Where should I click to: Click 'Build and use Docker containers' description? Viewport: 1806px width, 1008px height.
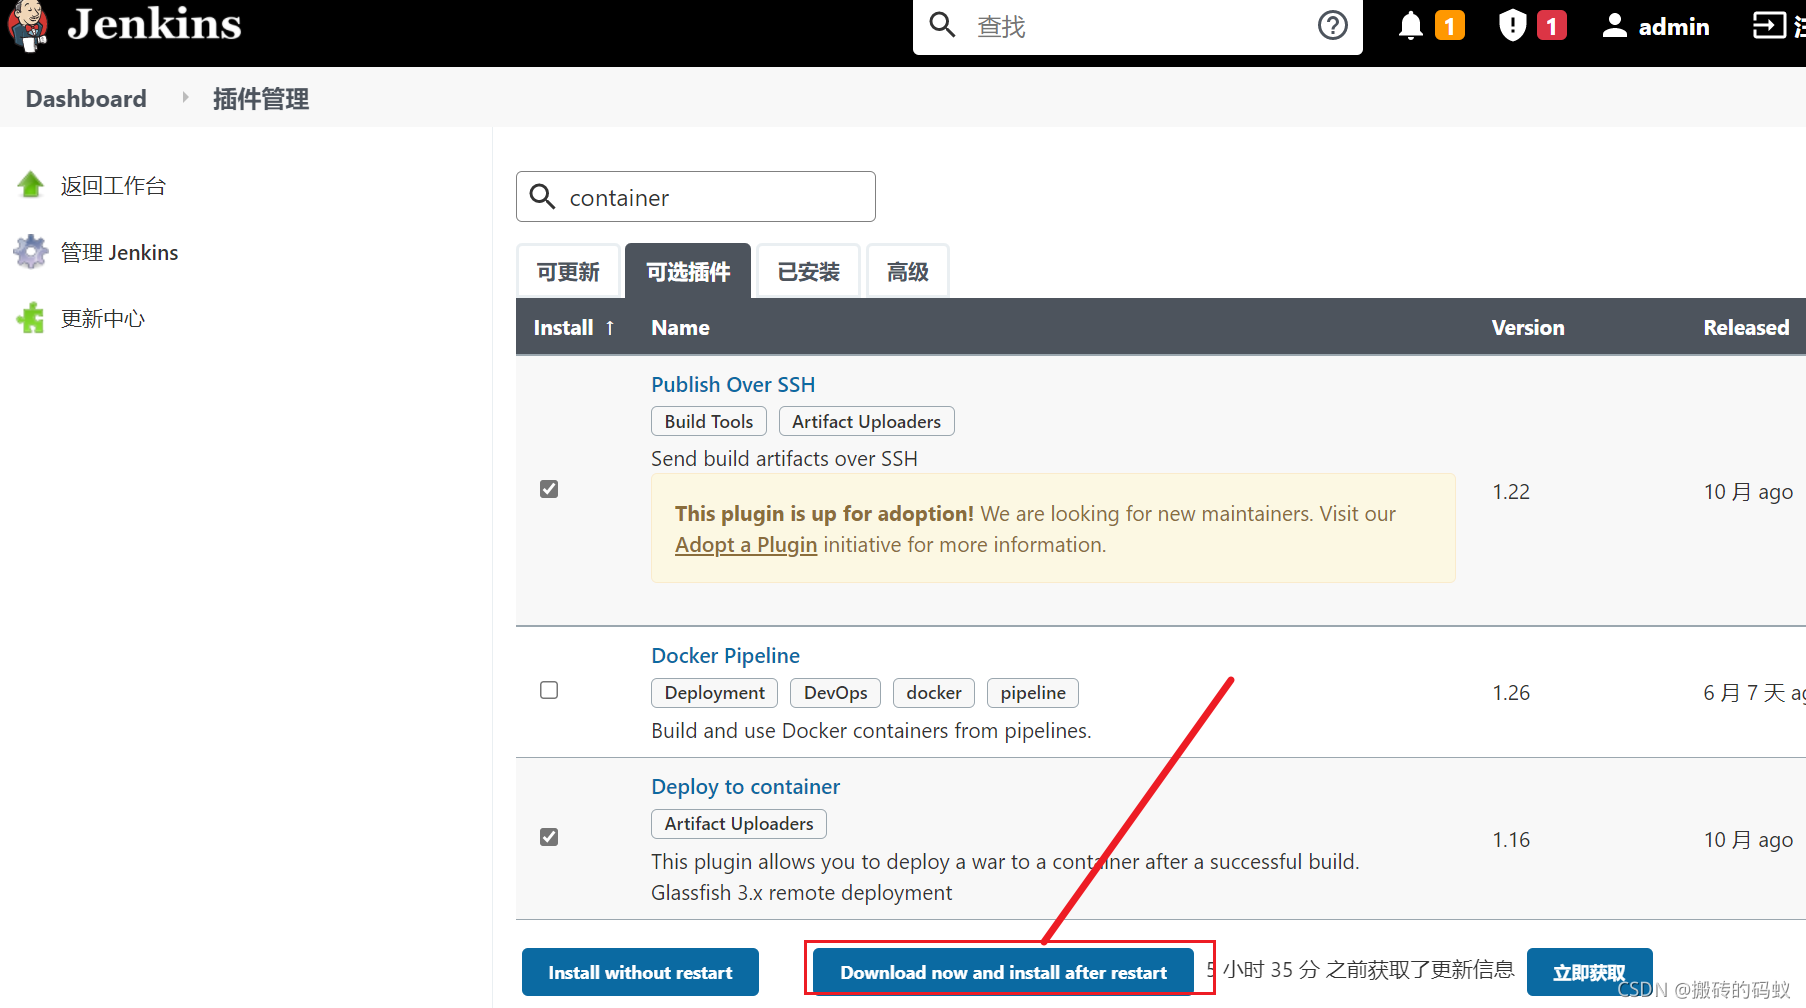[x=871, y=731]
